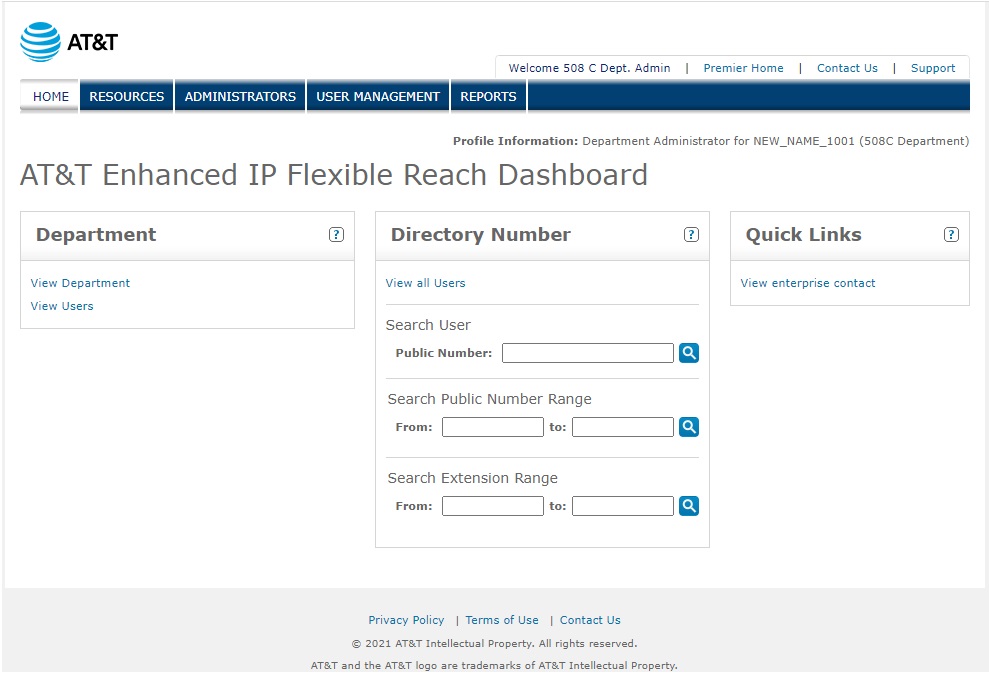Click the footer Contact Us link
989x676 pixels.
coord(590,620)
